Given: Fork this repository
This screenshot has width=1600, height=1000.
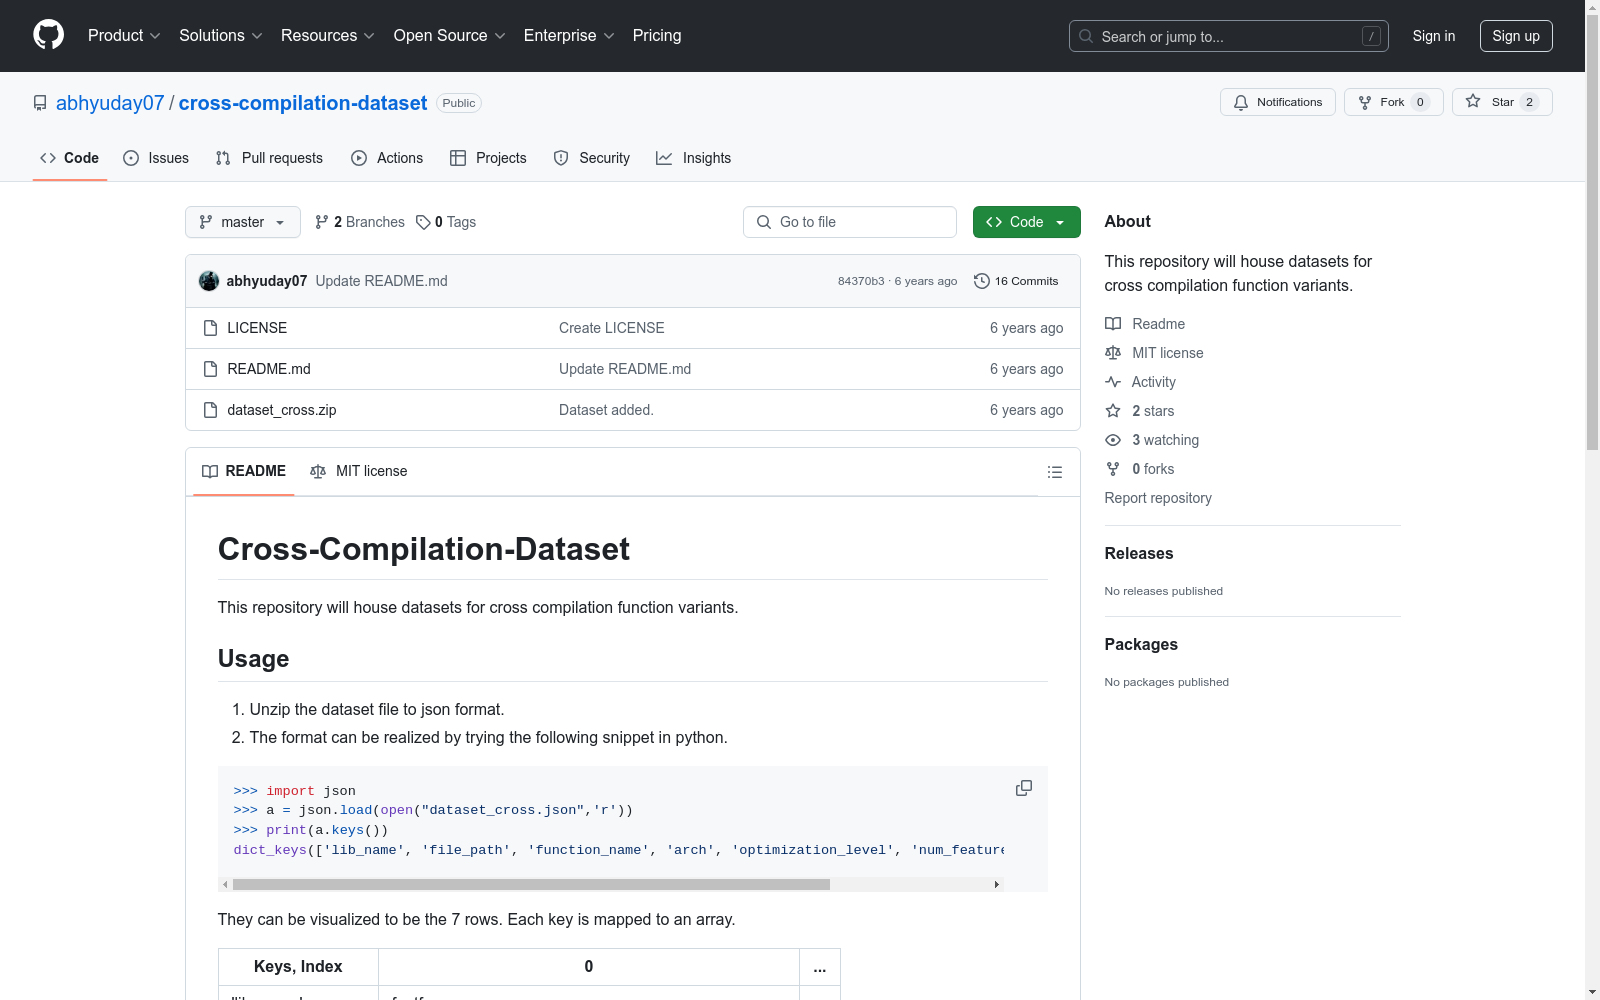Looking at the screenshot, I should [1393, 102].
